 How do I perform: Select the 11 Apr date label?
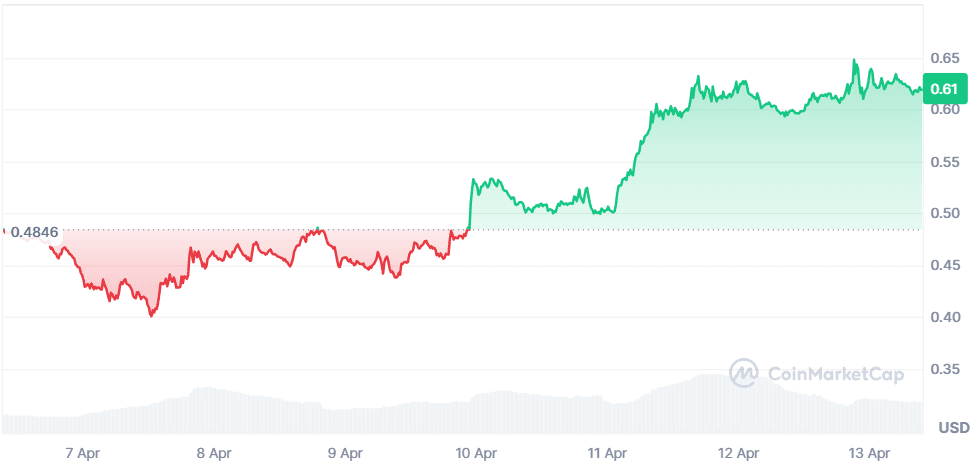[608, 452]
